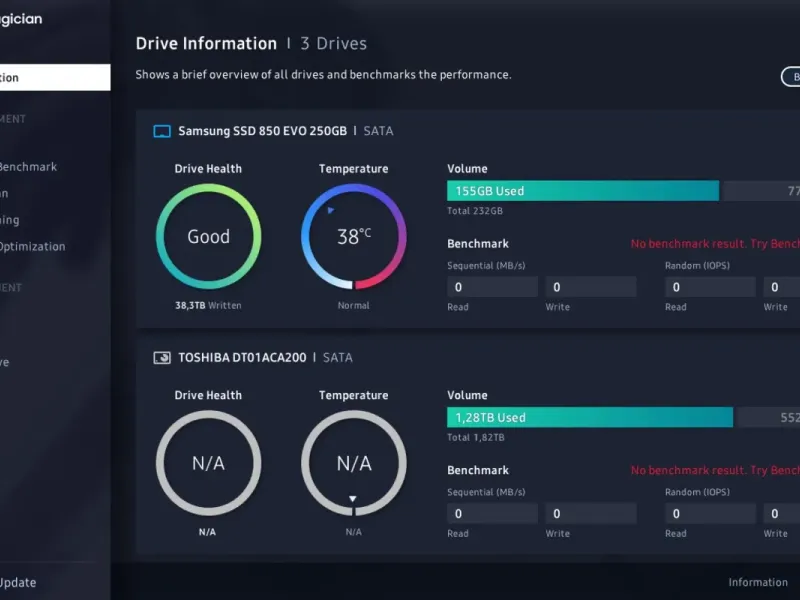Screen dimensions: 800x600
Task: Open the Performance Benchmark menu item
Action: (29, 167)
